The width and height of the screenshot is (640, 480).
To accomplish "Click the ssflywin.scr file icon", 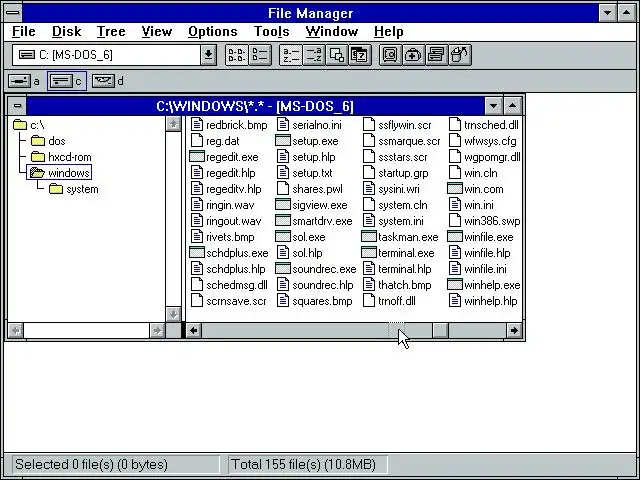I will click(x=369, y=124).
